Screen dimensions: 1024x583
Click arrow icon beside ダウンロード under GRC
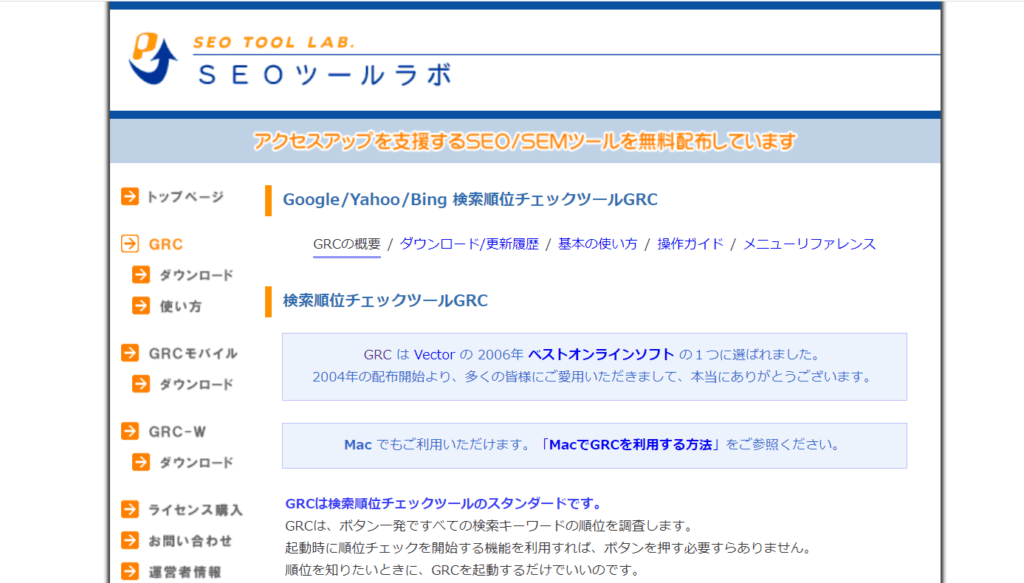[141, 275]
